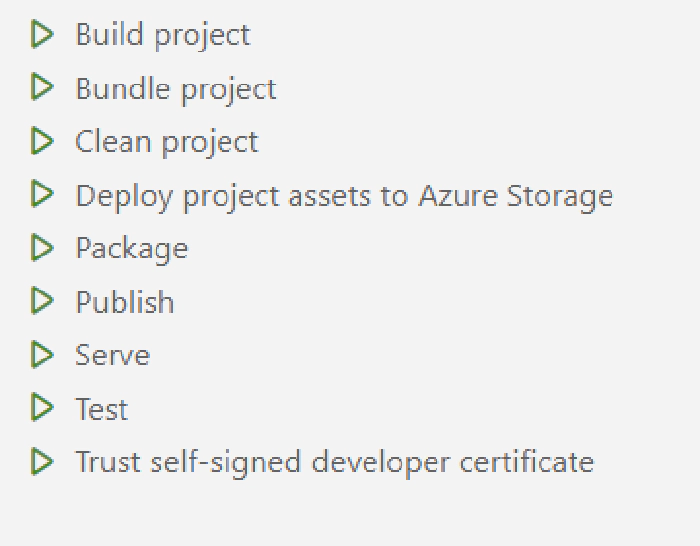
Task: Select the Test task label
Action: point(102,409)
